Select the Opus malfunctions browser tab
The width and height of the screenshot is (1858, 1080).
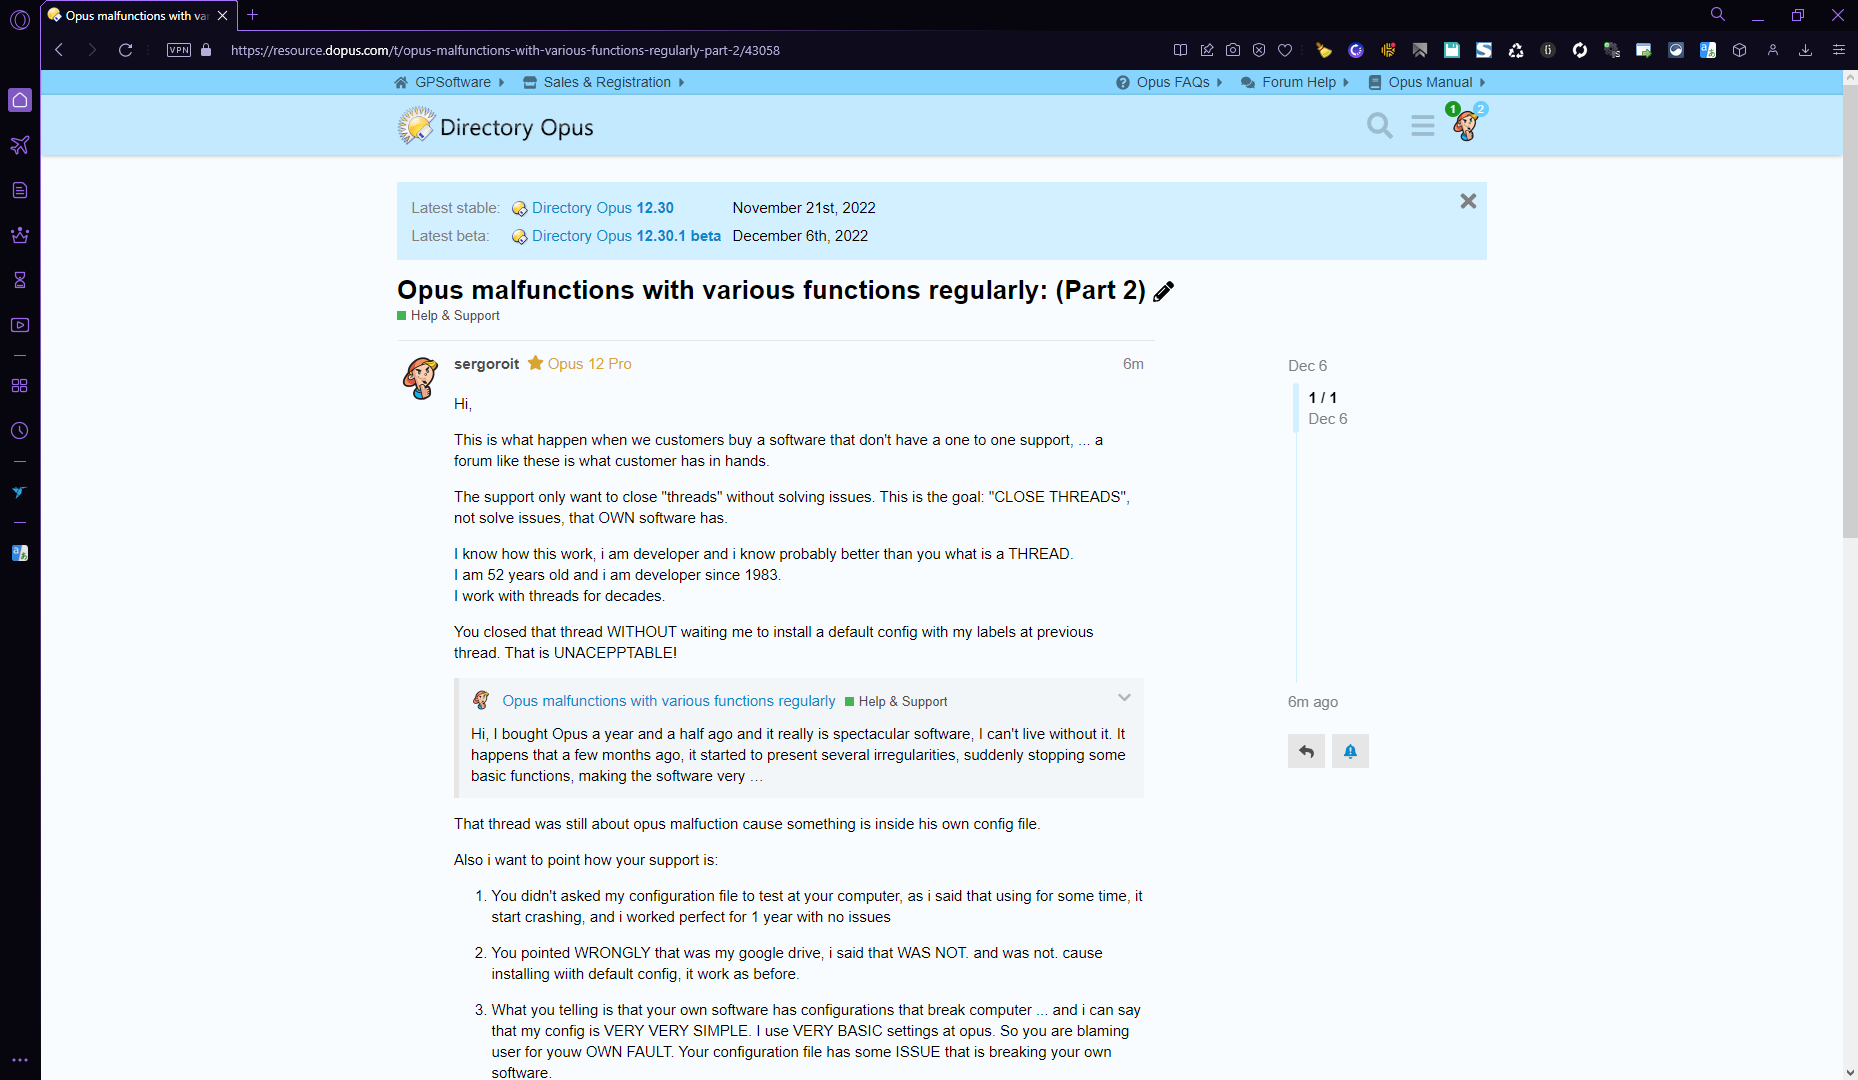(x=139, y=16)
